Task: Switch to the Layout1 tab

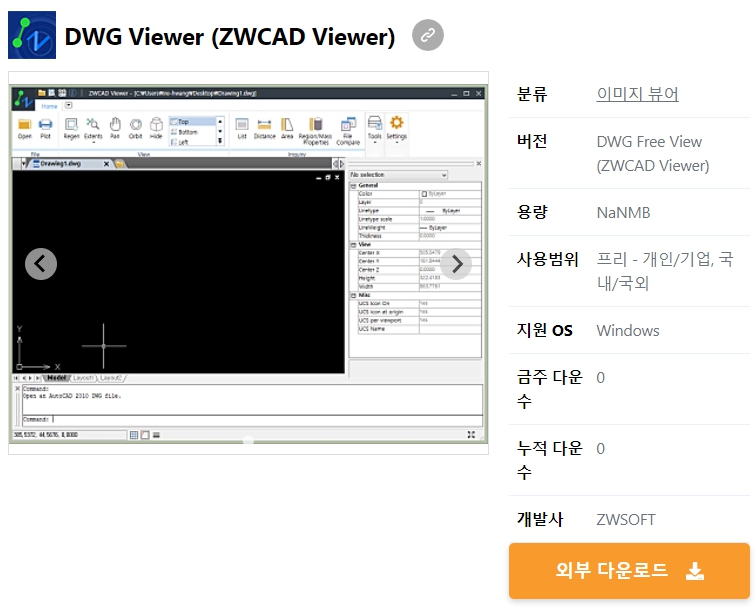Action: pyautogui.click(x=84, y=378)
